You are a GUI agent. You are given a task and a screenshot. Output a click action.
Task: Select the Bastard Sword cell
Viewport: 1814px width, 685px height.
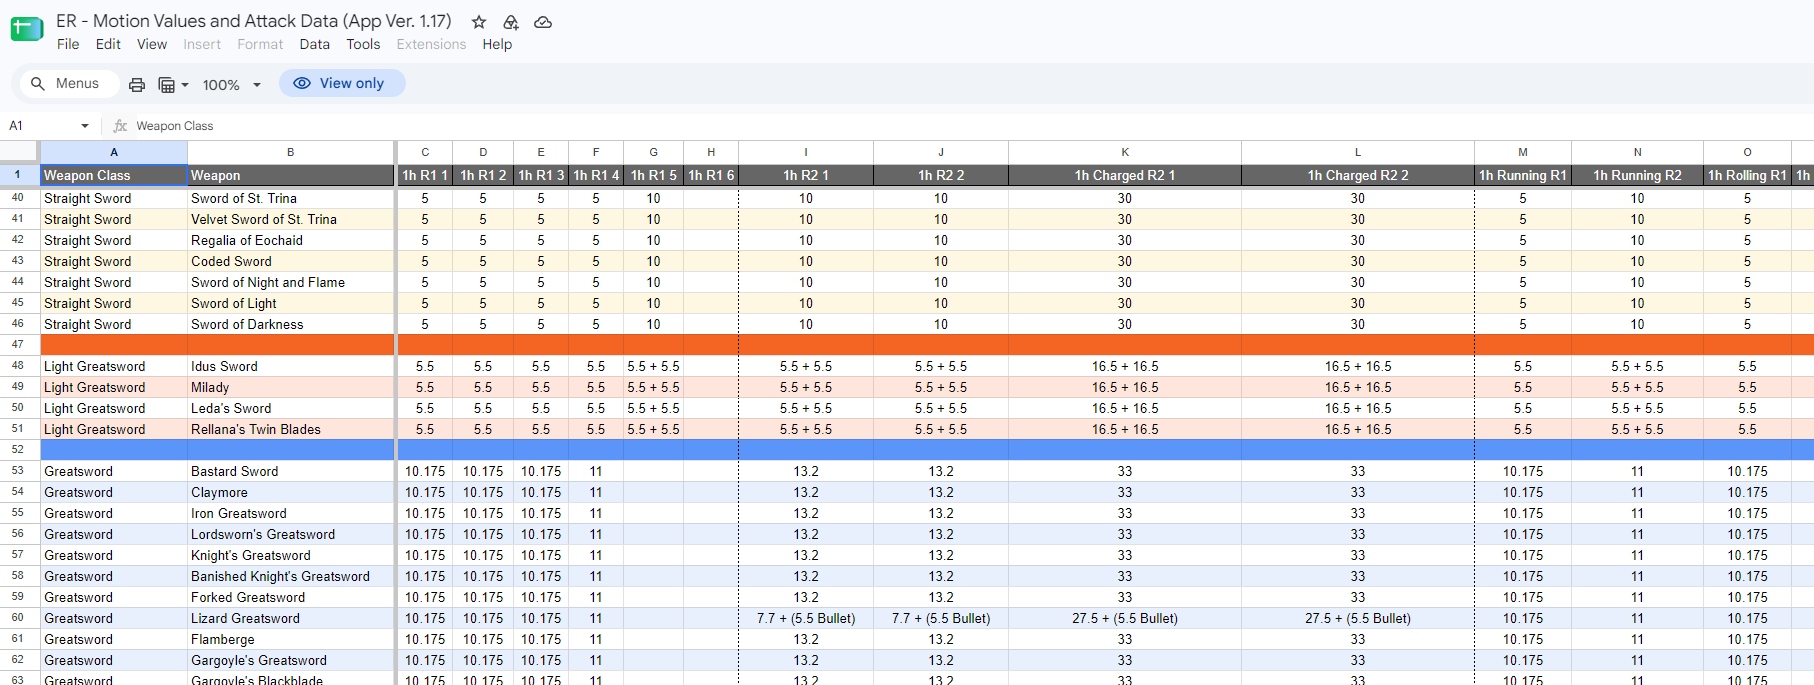click(291, 471)
